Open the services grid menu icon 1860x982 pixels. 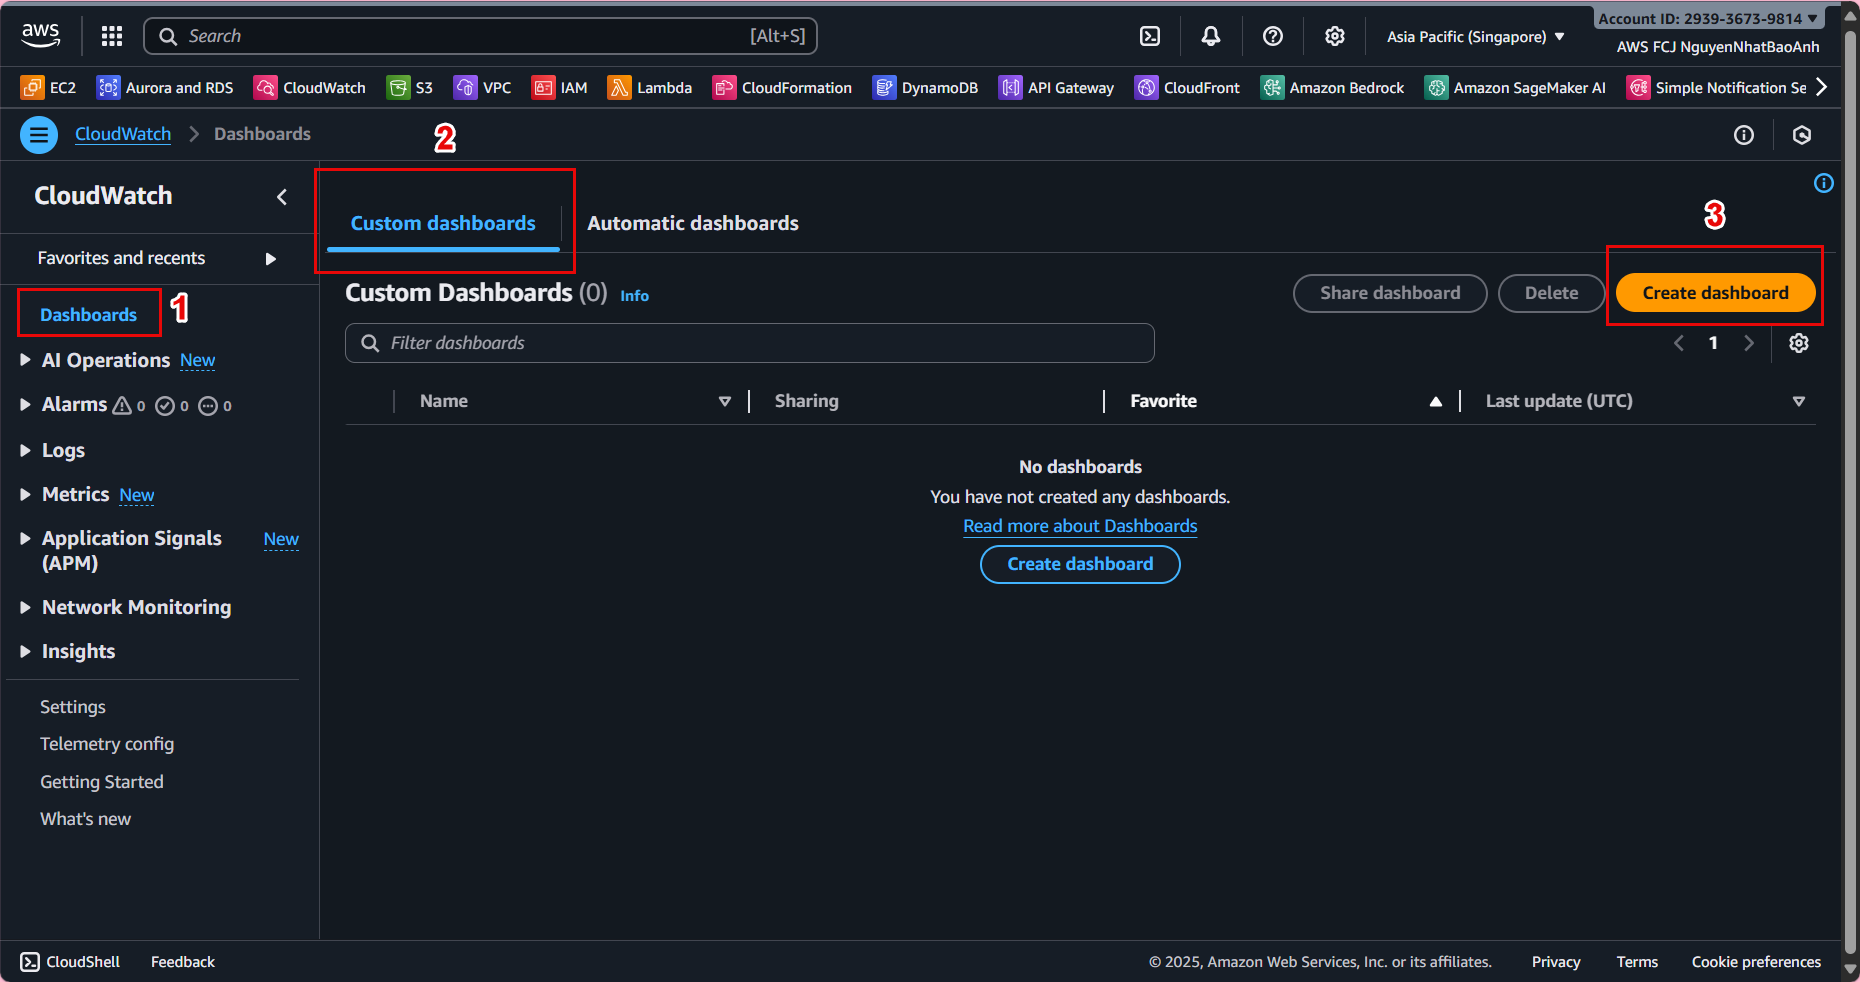coord(112,36)
